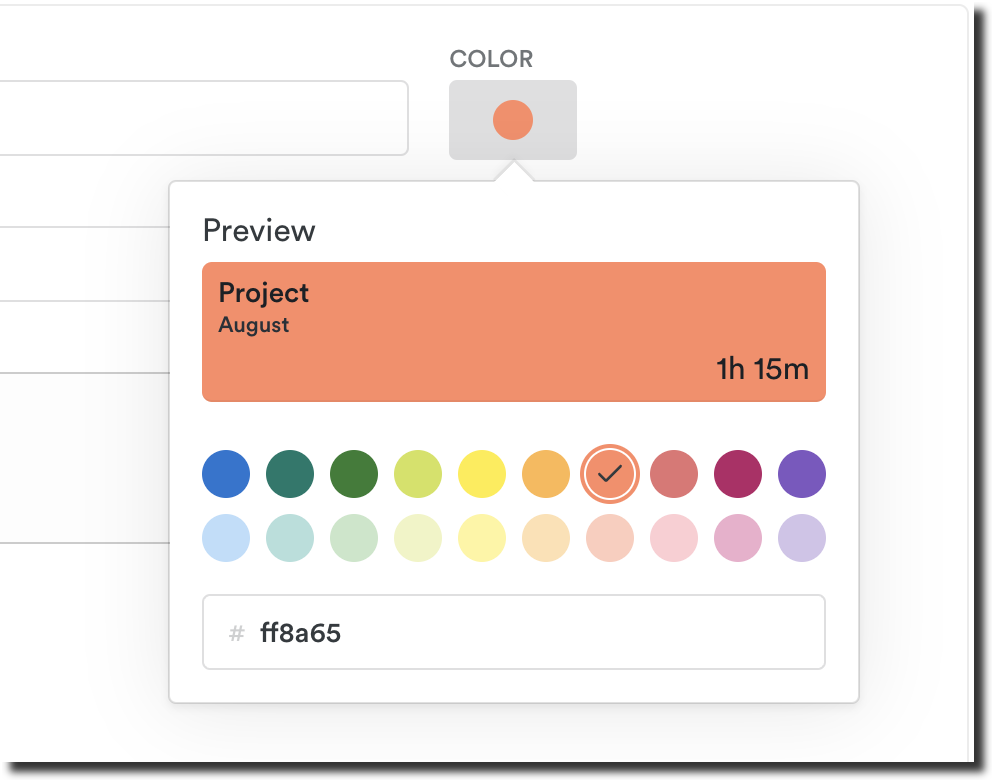Click the Project August preview card
The height and width of the screenshot is (780, 992).
[513, 331]
